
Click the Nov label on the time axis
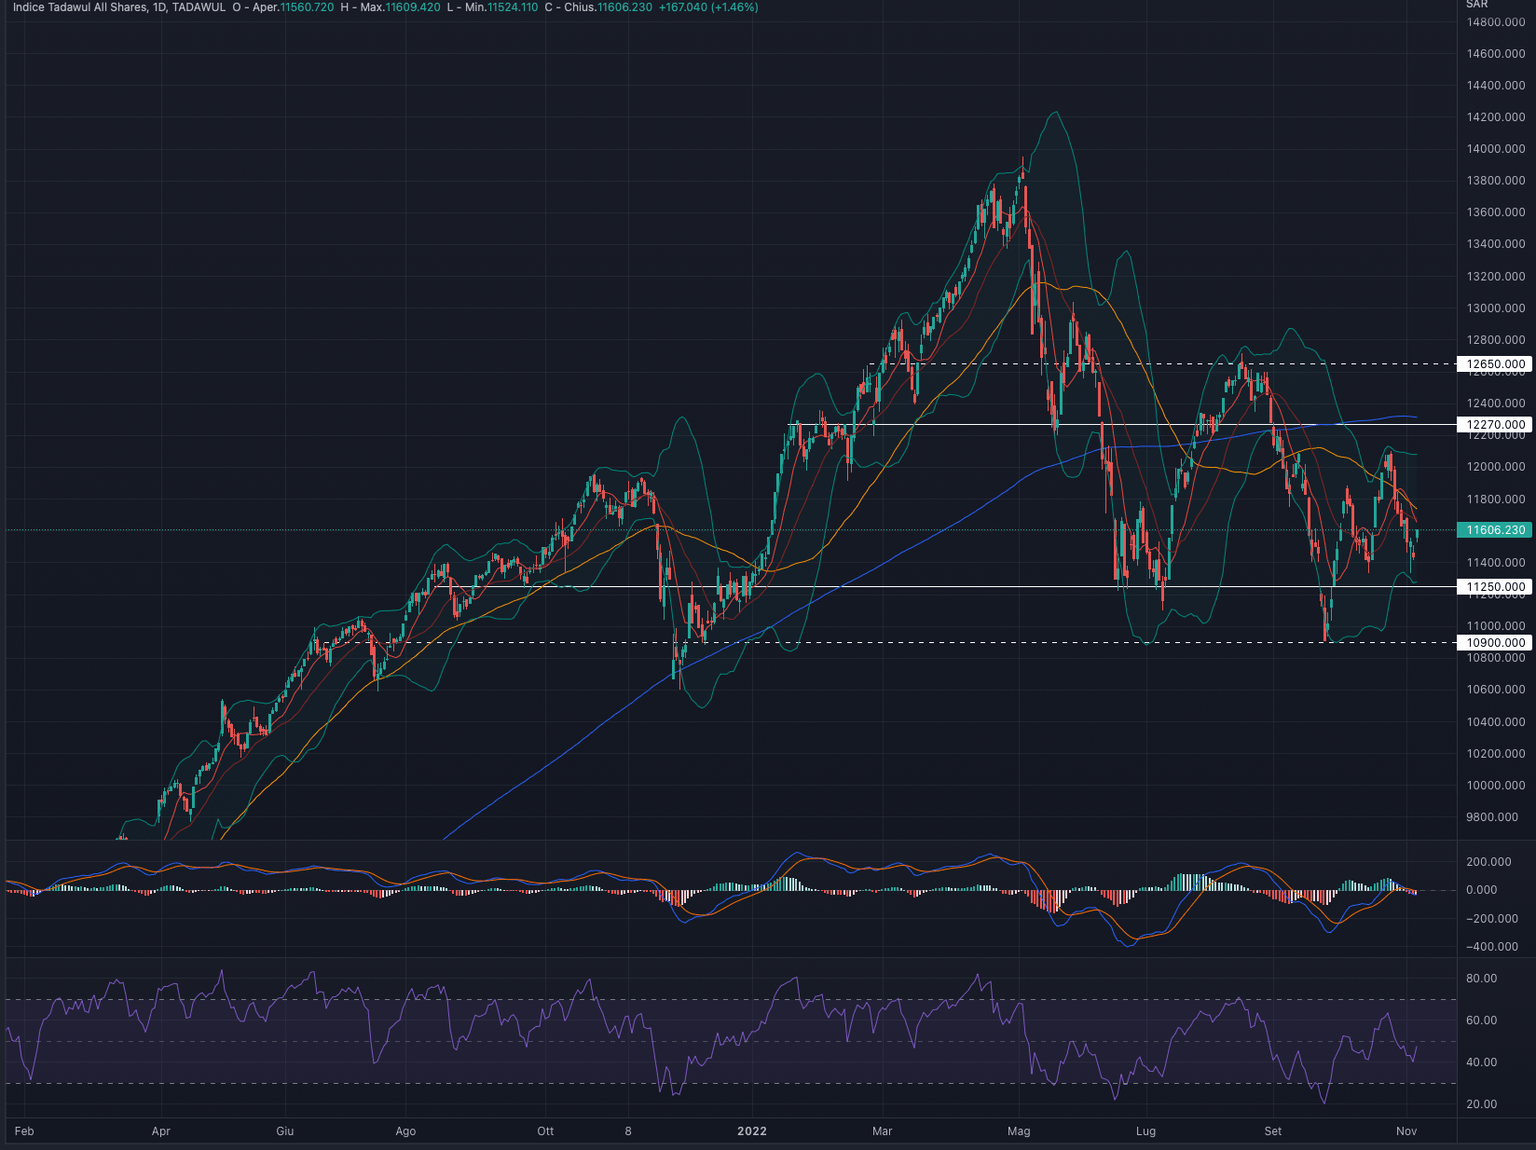1406,1131
